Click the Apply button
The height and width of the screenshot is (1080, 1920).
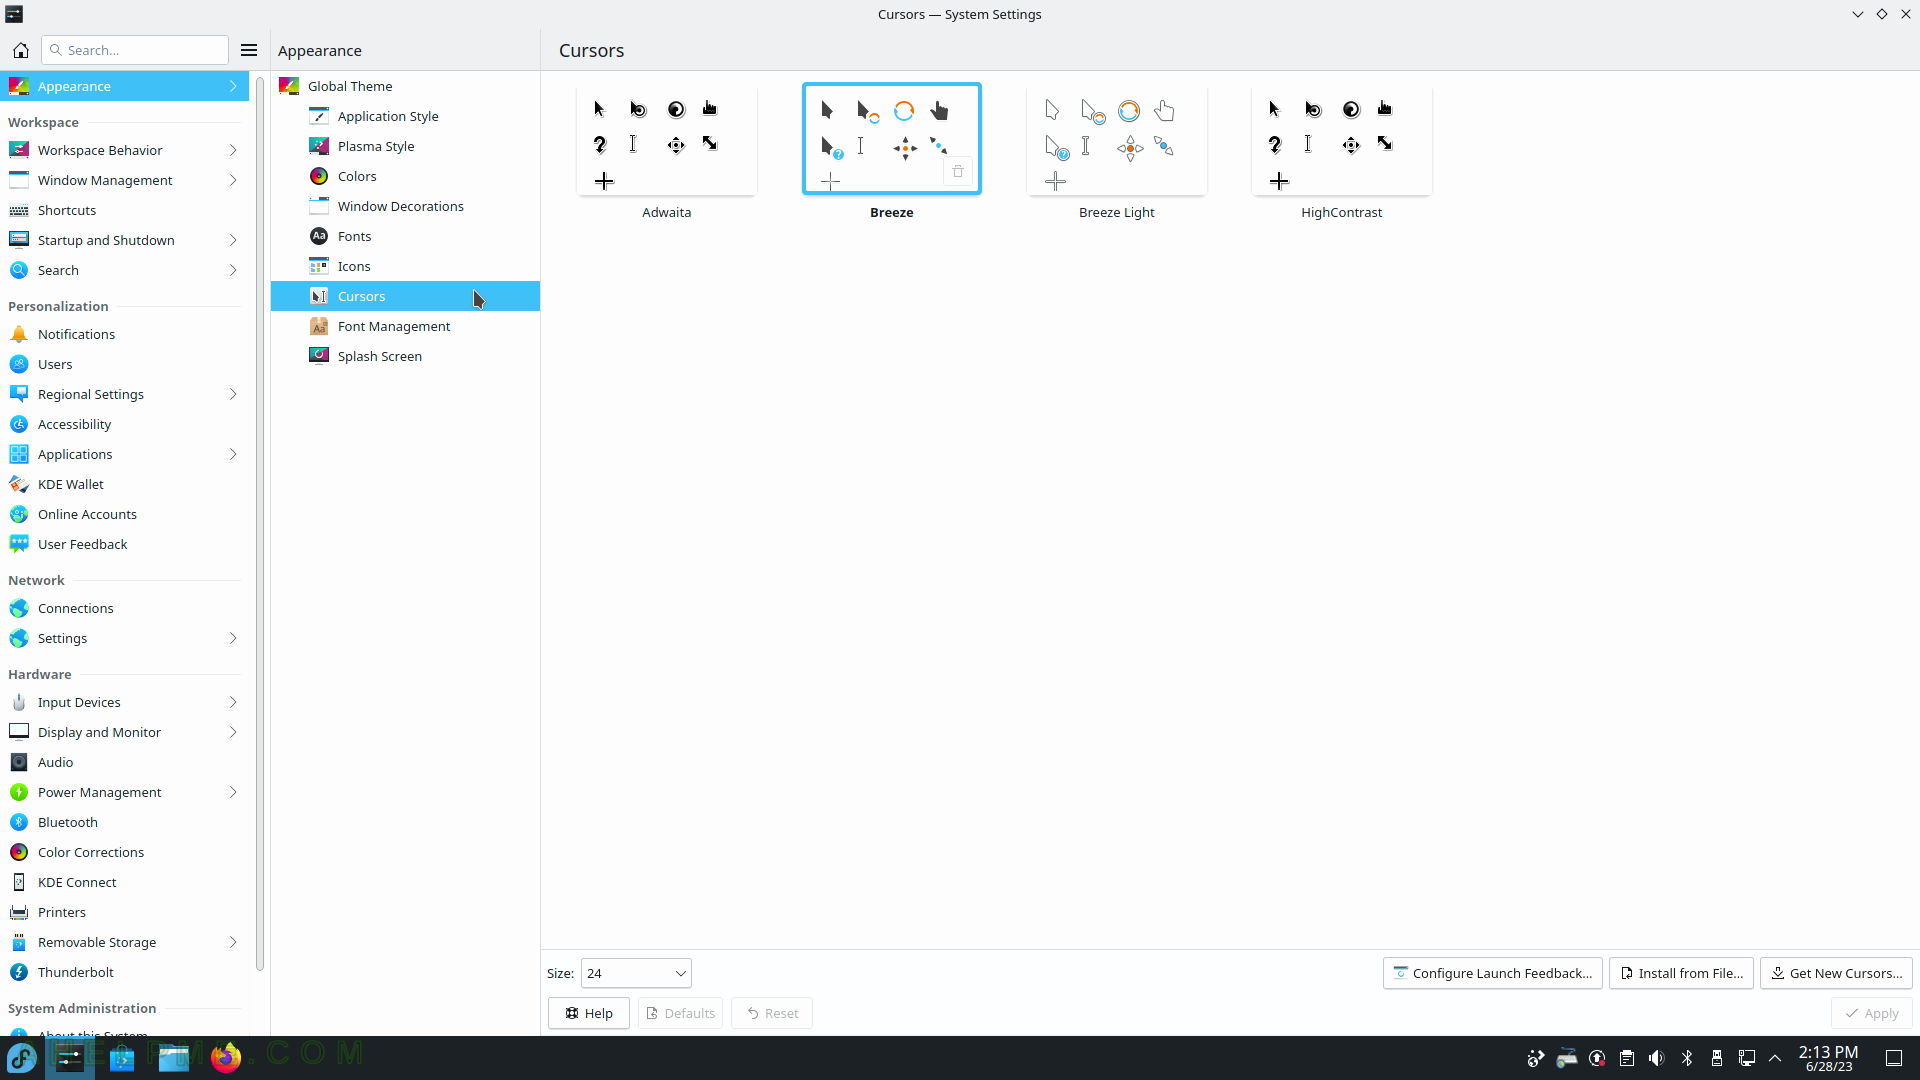[x=1872, y=1013]
